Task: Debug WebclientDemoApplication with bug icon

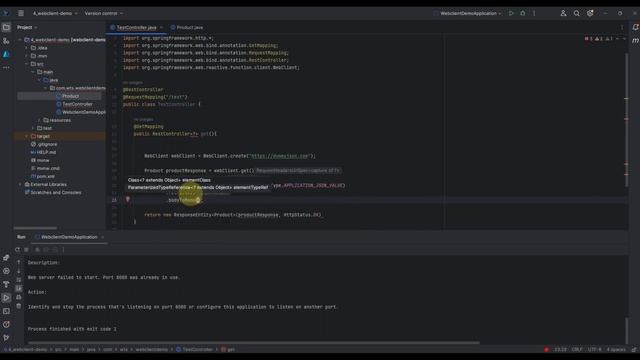Action: (x=522, y=13)
